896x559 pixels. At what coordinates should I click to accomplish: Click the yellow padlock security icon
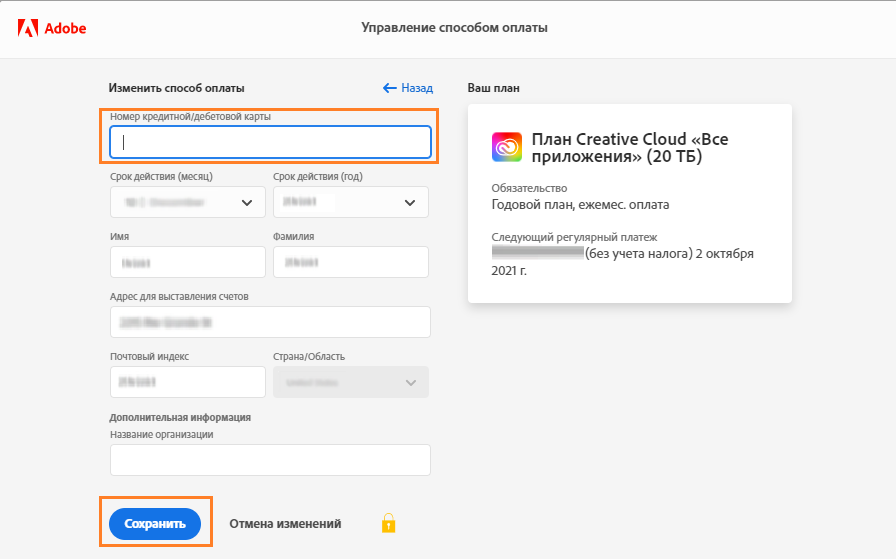(388, 523)
